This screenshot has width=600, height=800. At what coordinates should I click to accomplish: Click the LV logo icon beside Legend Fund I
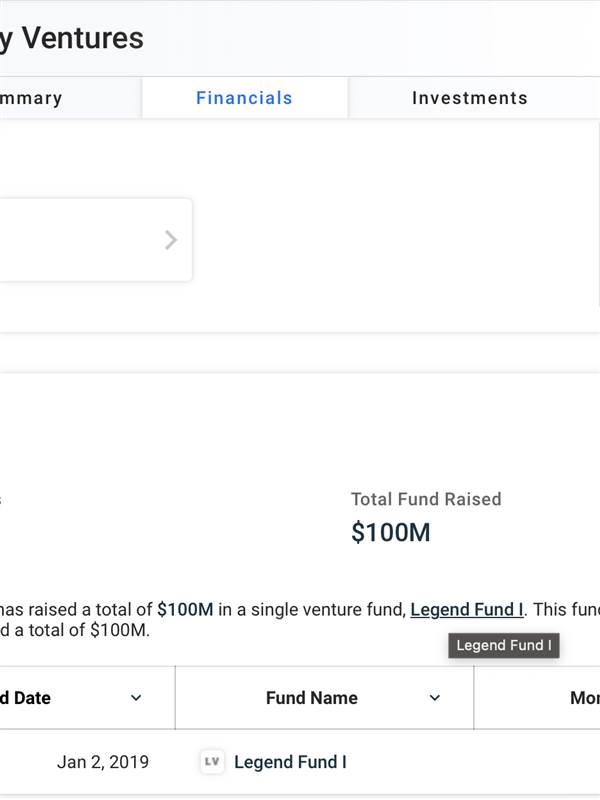[x=212, y=762]
